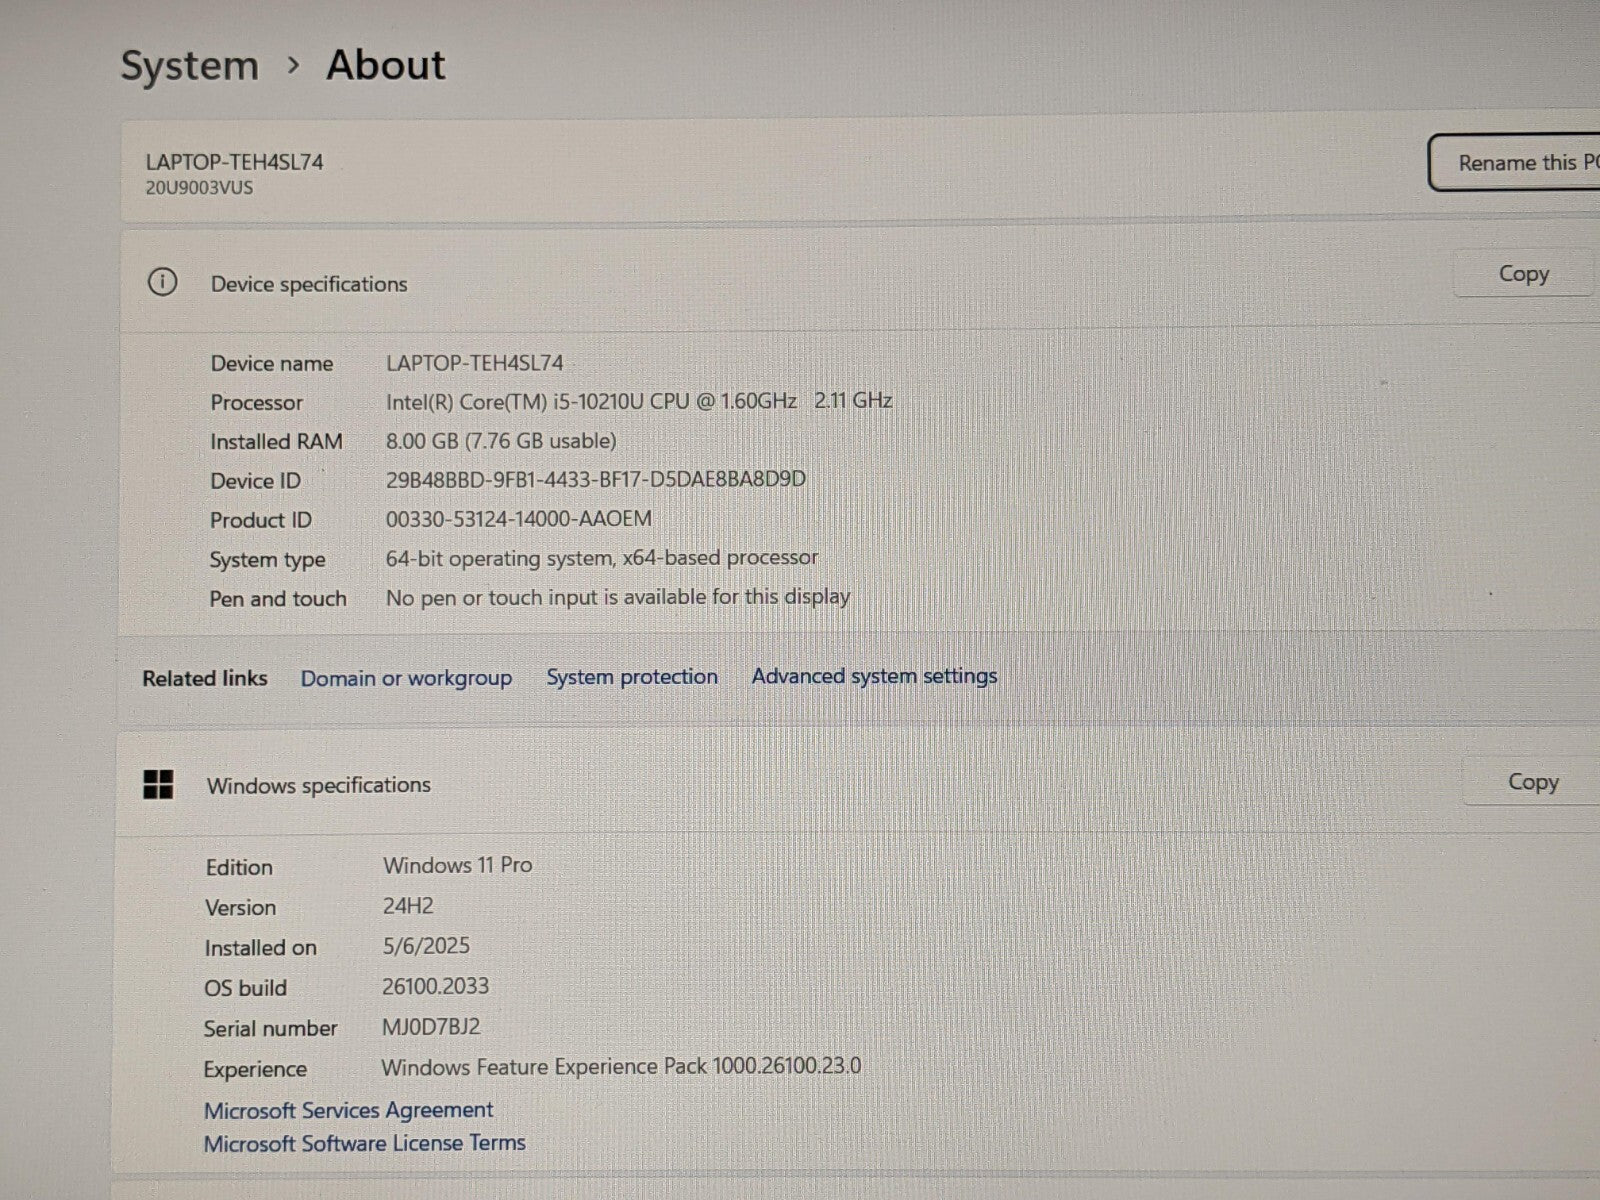Click the Windows logo icon

(x=158, y=785)
